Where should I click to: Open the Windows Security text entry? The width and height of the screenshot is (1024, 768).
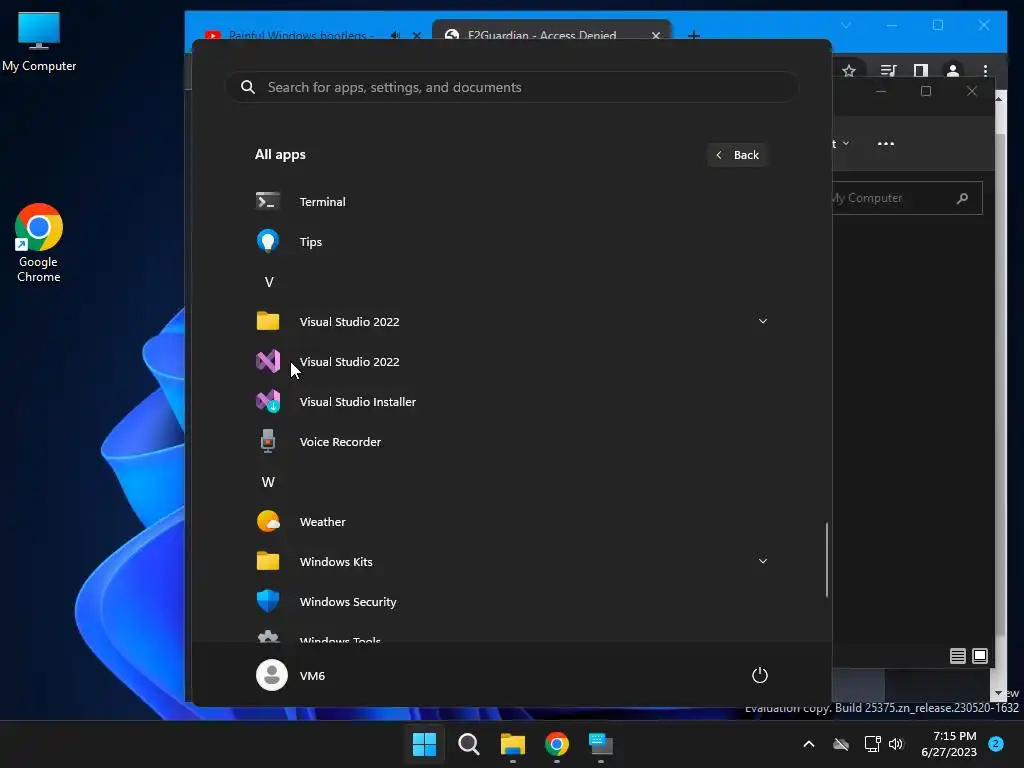point(348,601)
